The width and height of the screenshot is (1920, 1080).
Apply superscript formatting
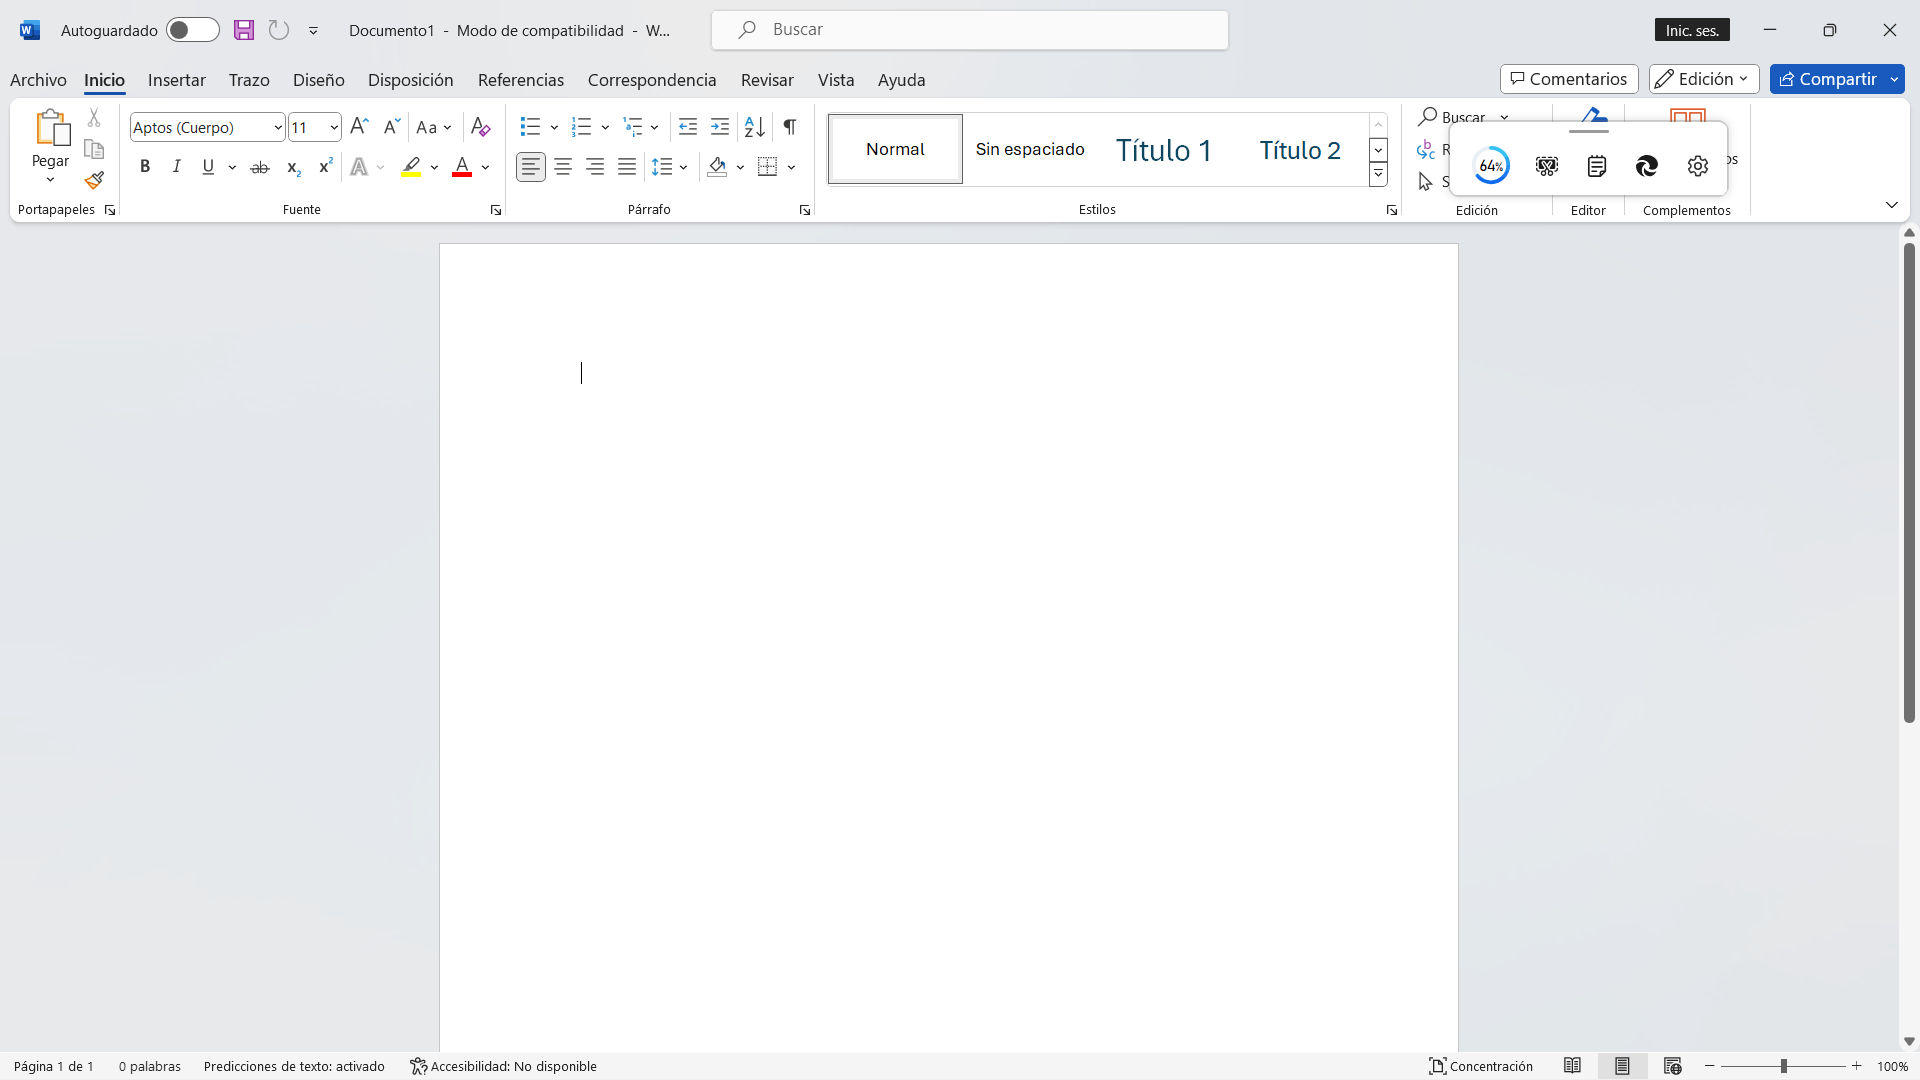(325, 167)
